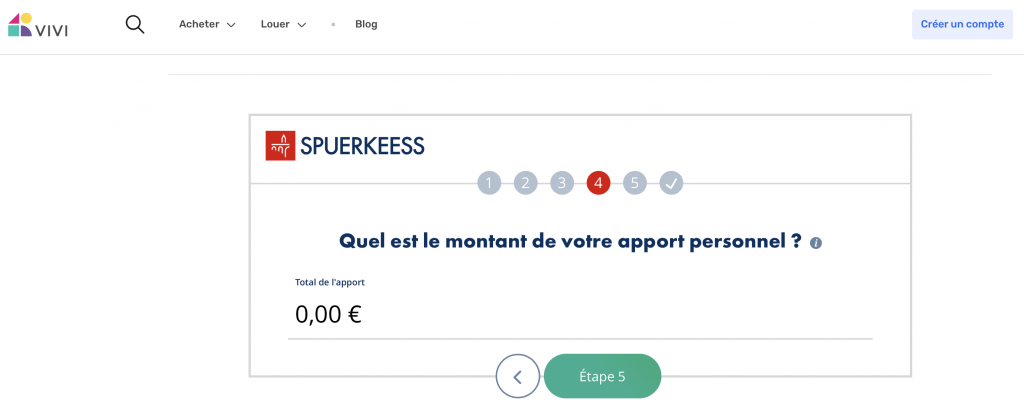Screen dimensions: 1024x408
Task: Expand the Louer dropdown menu
Action: pos(282,24)
